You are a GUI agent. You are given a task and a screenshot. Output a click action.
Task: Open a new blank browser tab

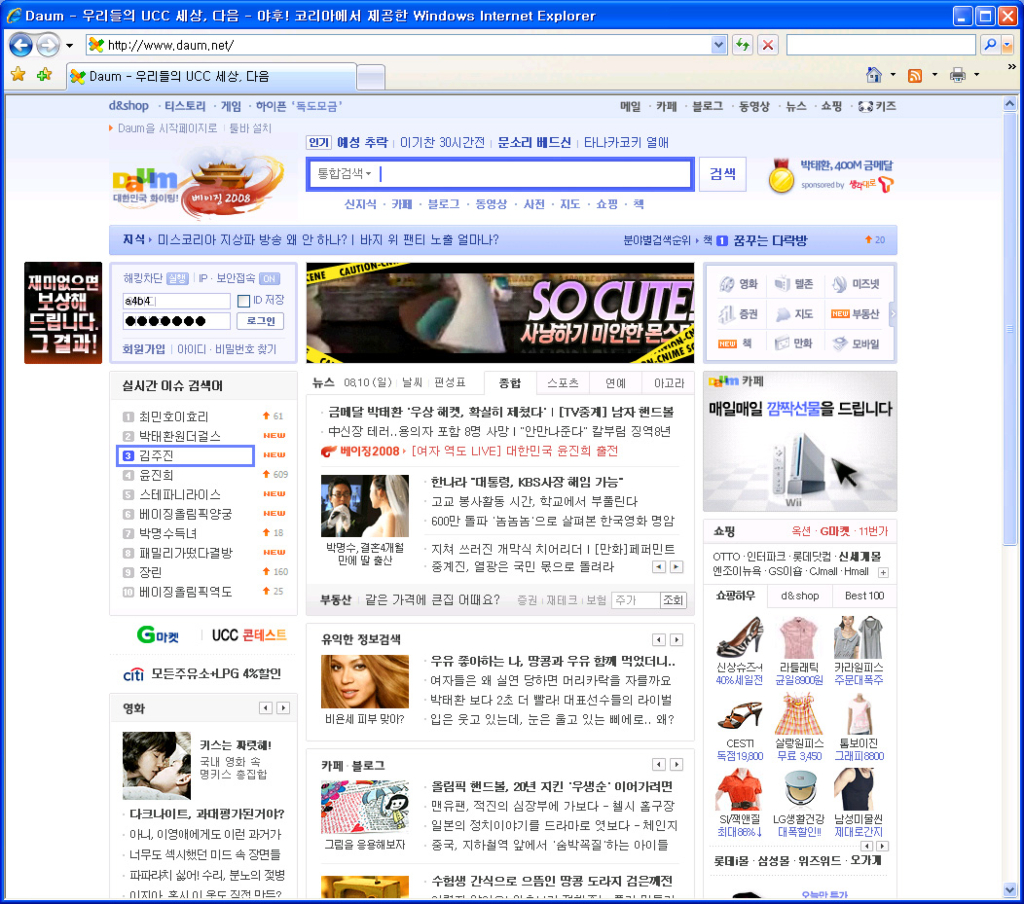[x=371, y=77]
